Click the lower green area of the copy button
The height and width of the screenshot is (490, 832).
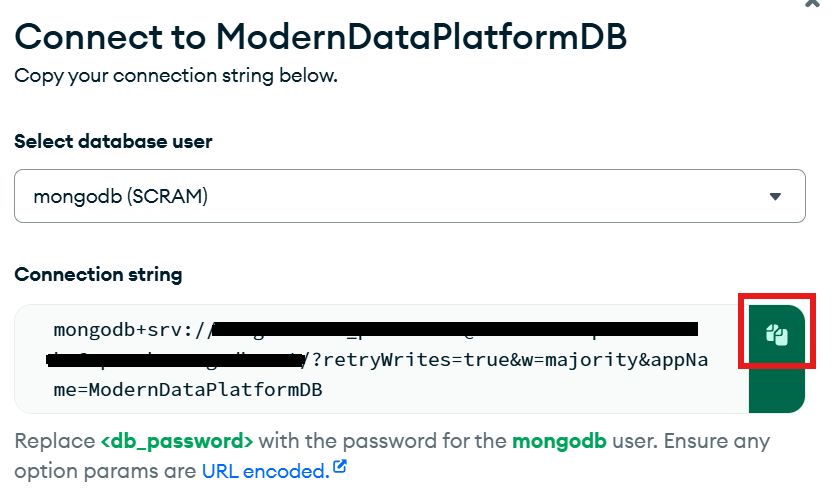click(777, 390)
